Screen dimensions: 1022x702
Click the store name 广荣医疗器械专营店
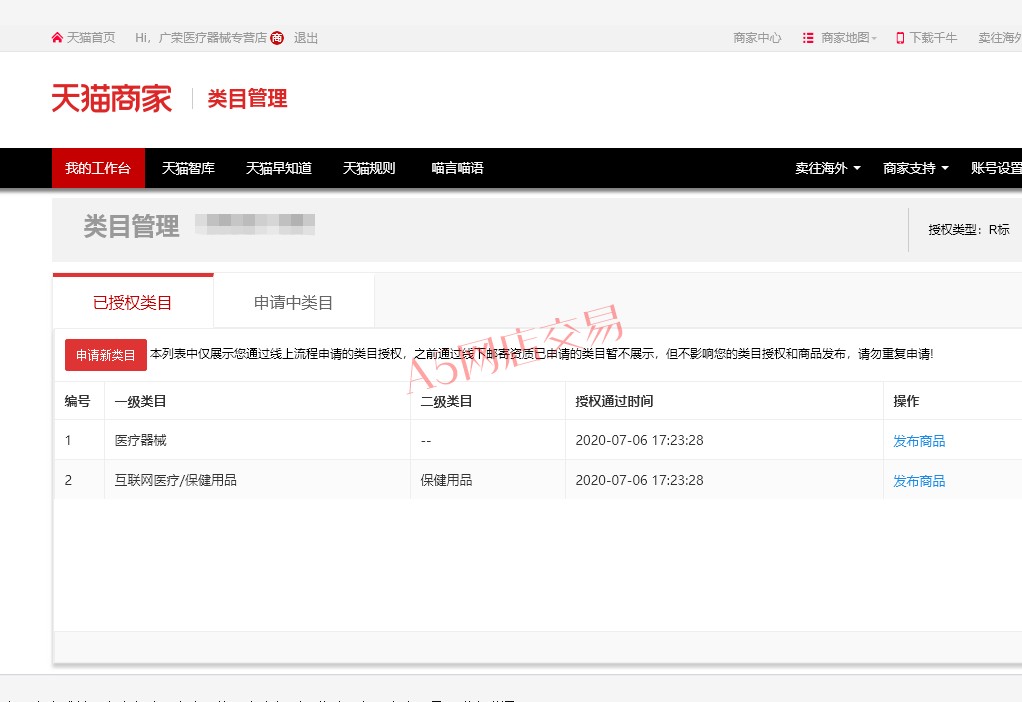pos(212,38)
